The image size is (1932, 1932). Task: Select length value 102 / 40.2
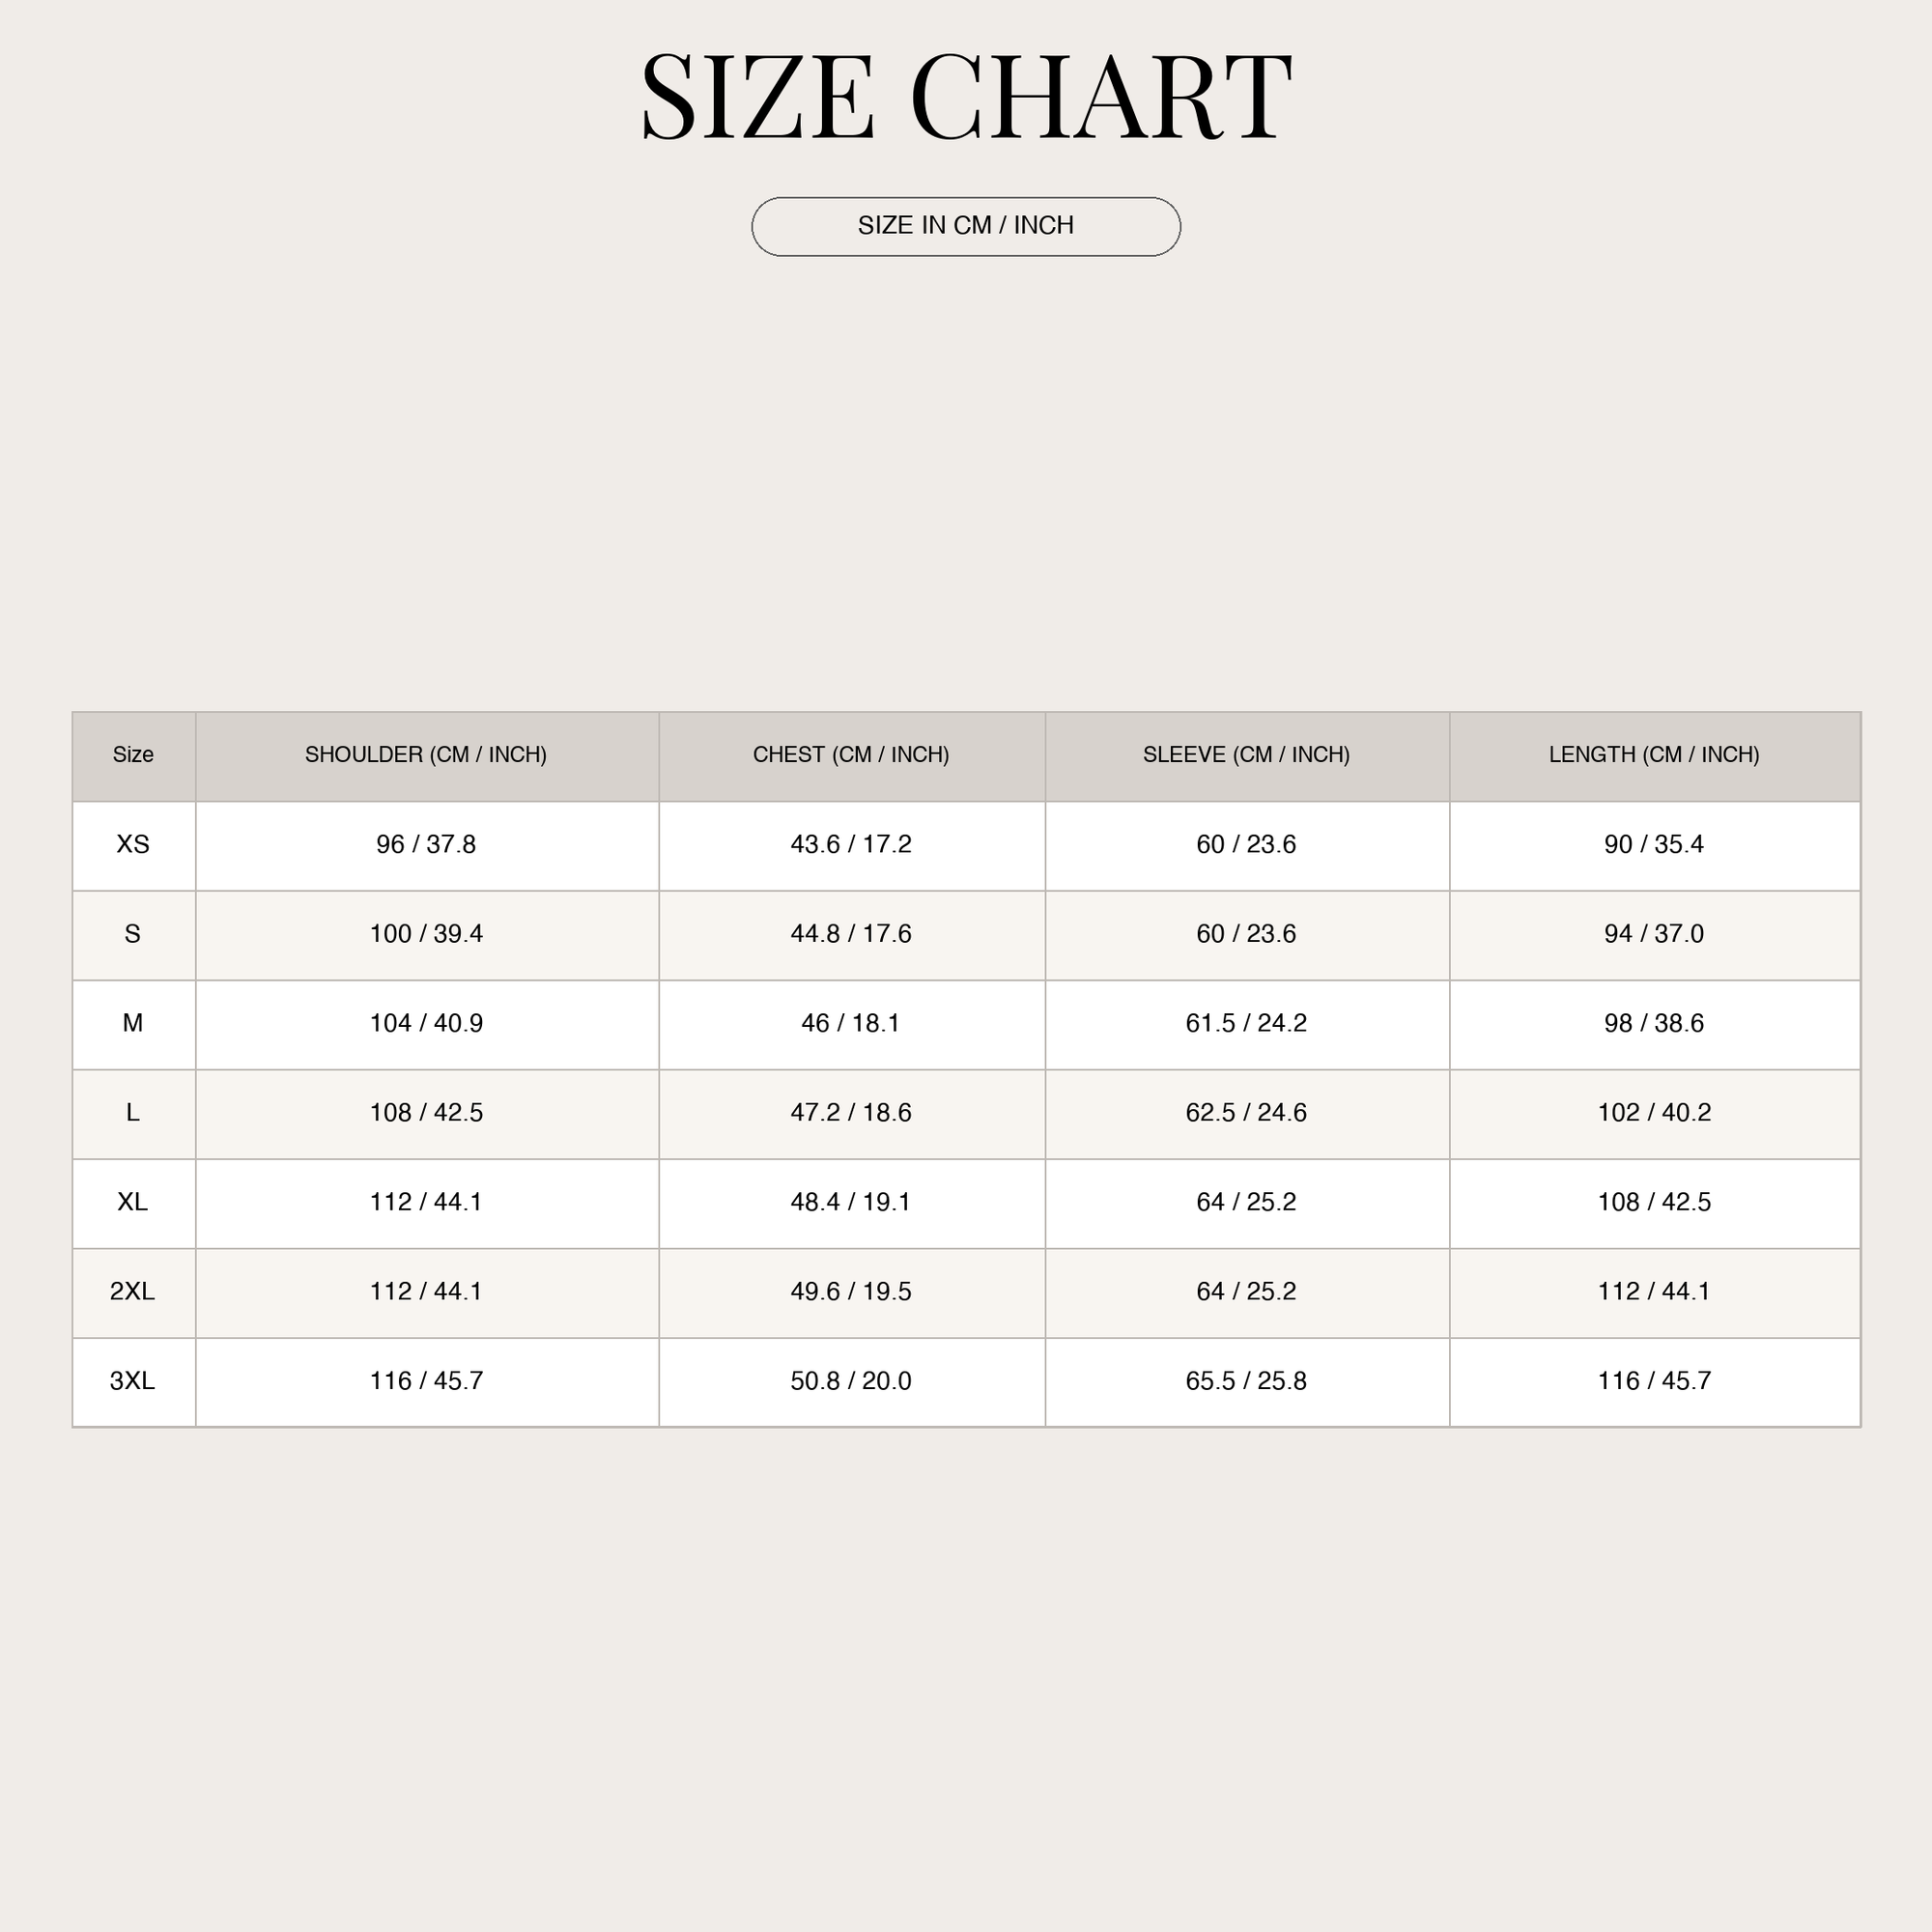(1654, 1113)
